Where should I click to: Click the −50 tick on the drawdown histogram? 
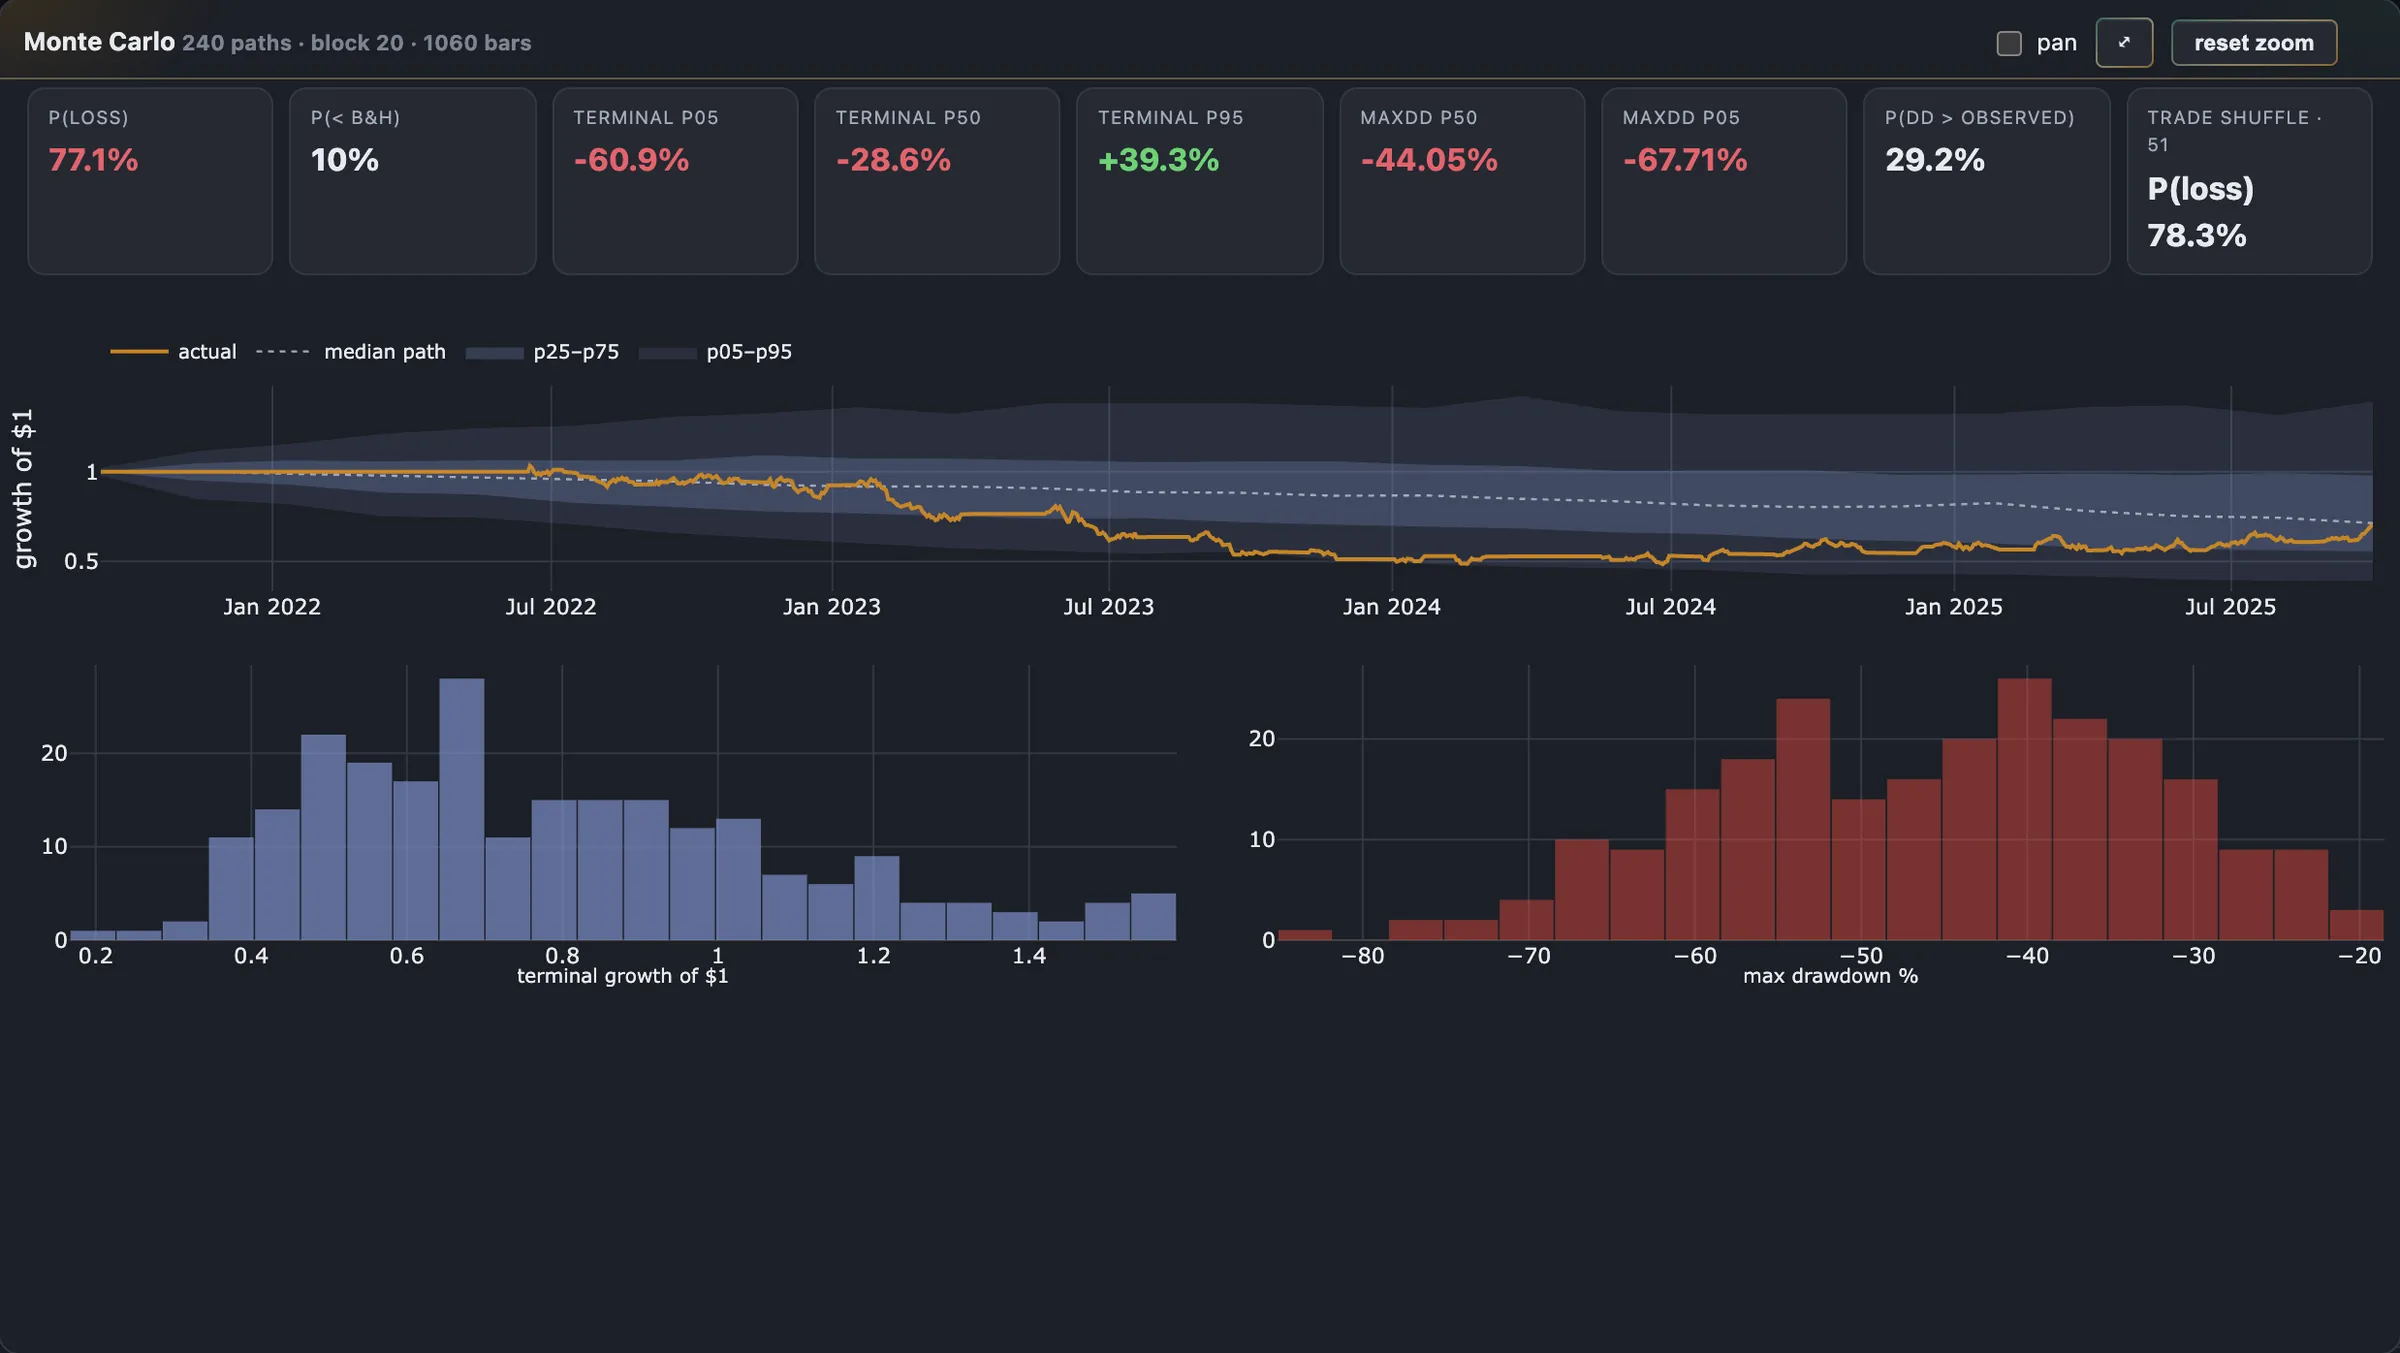click(x=1861, y=956)
